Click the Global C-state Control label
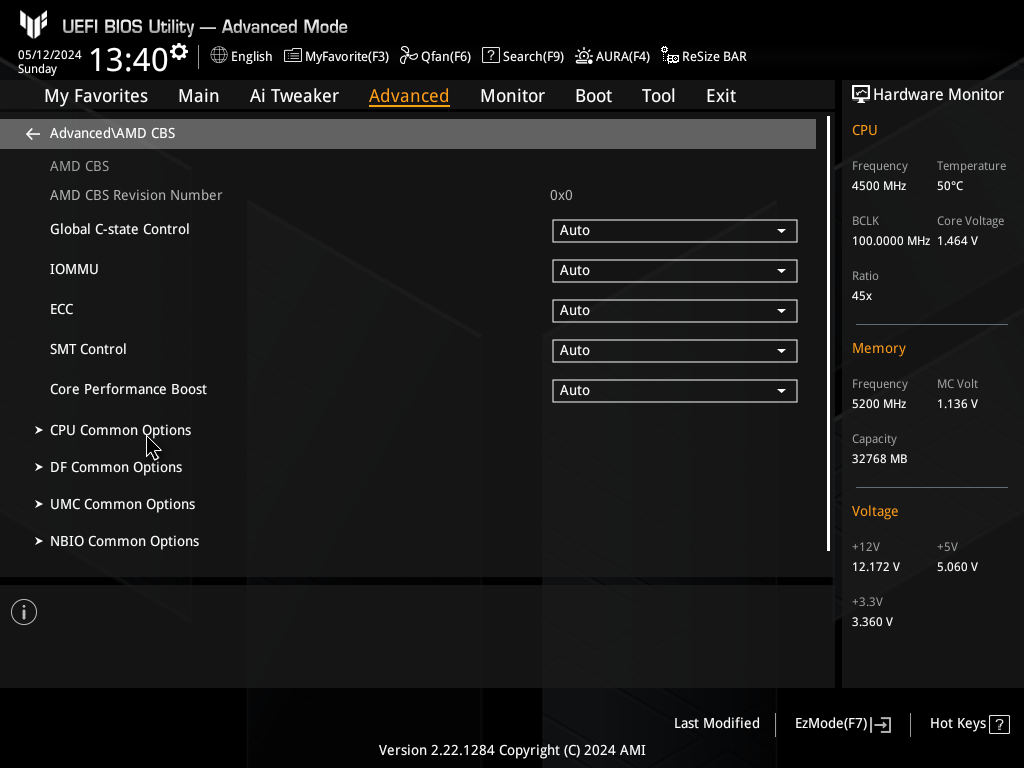The width and height of the screenshot is (1024, 768). coord(120,229)
